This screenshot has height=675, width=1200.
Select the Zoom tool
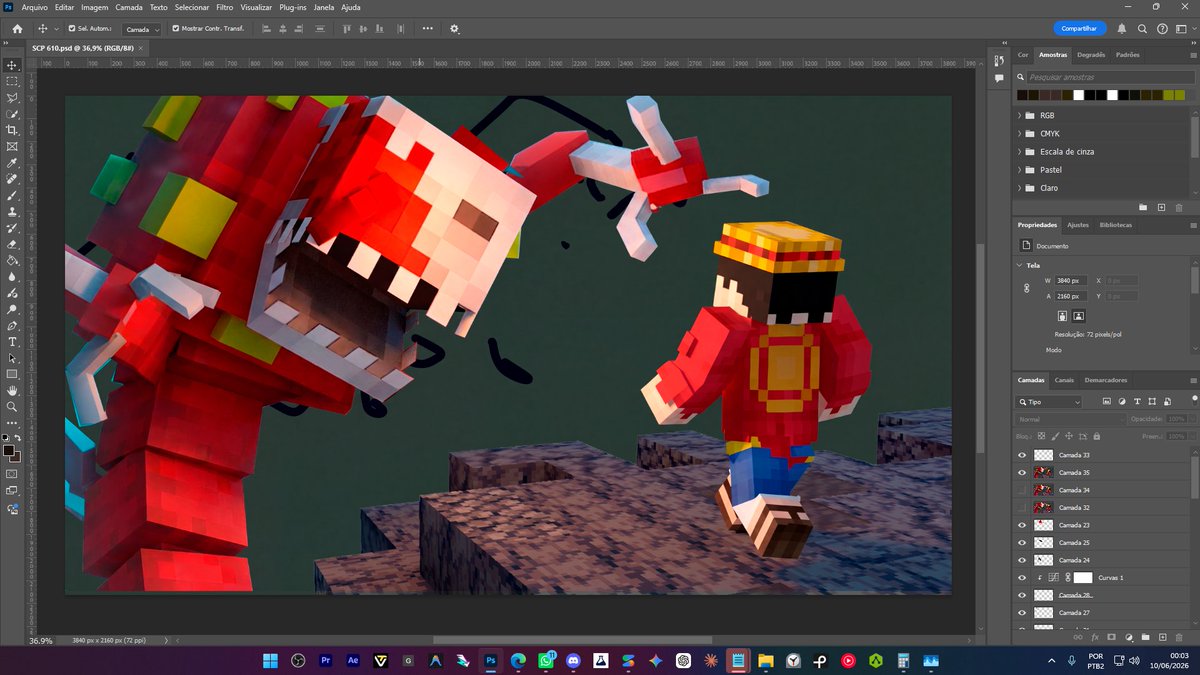(12, 407)
